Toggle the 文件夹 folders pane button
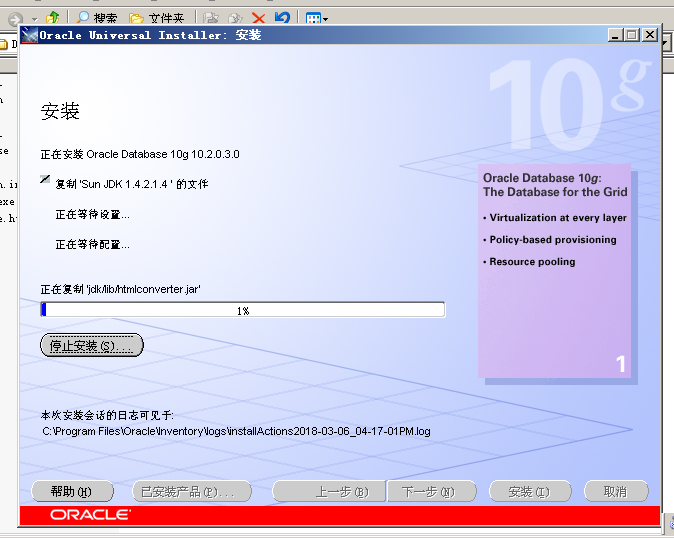This screenshot has height=538, width=674. coord(156,18)
